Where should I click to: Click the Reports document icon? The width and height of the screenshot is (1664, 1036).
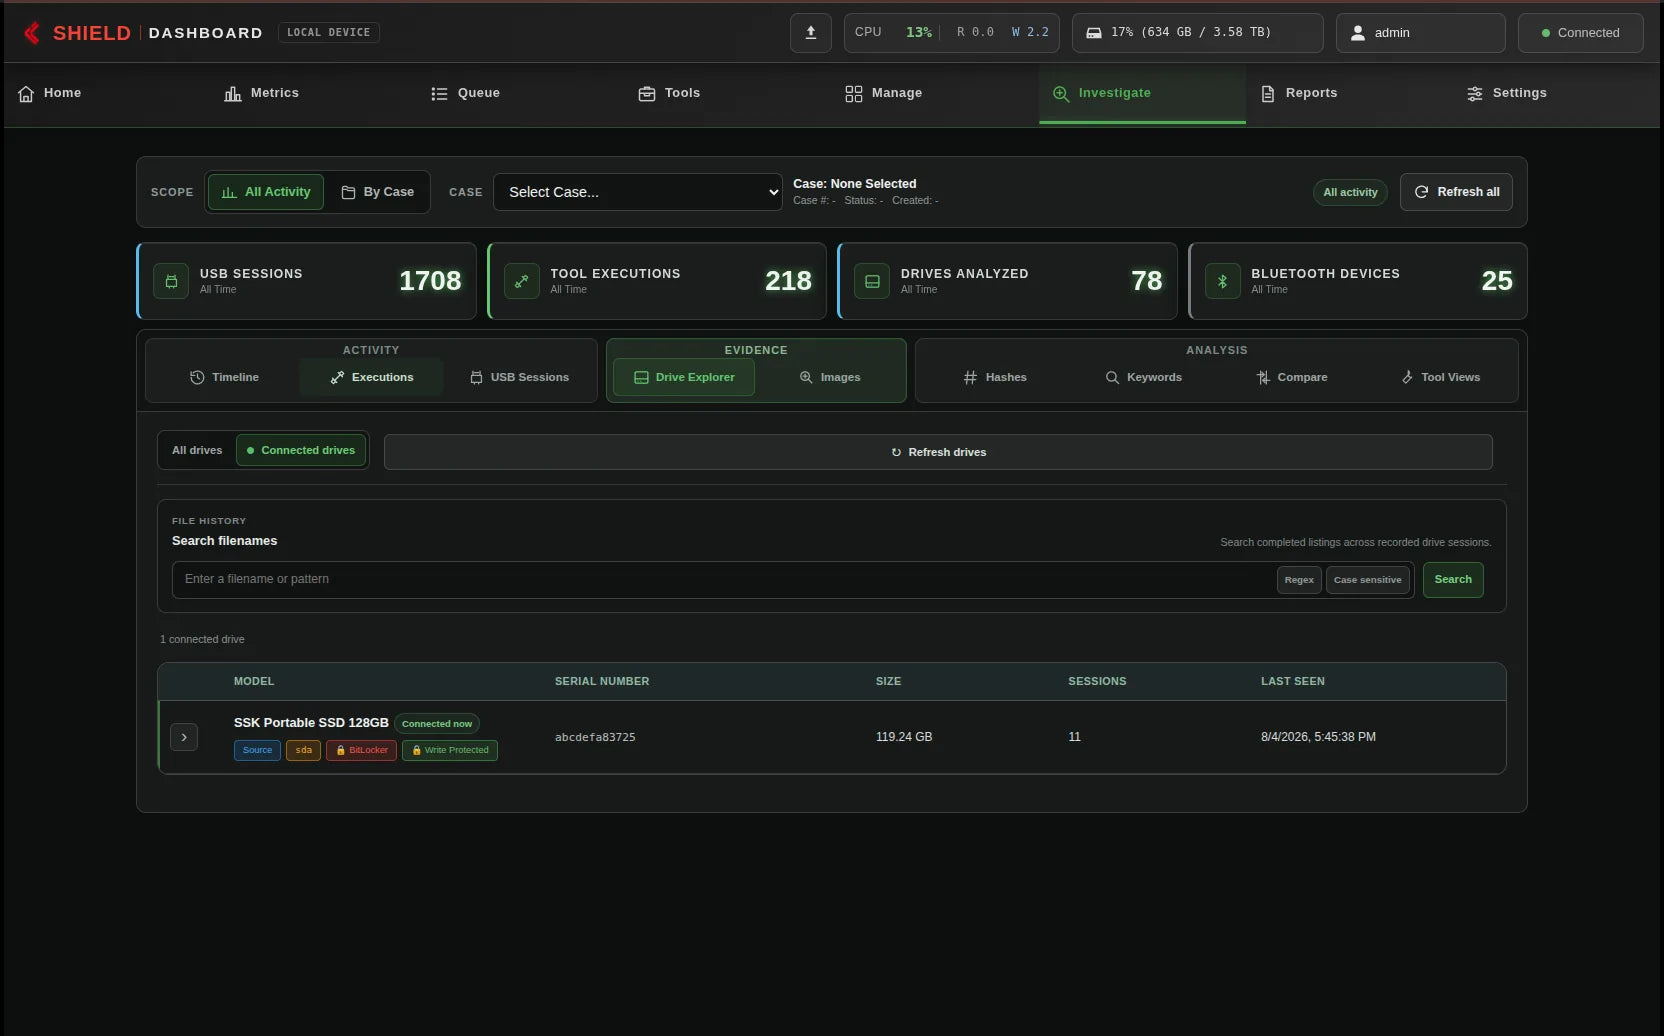point(1268,93)
